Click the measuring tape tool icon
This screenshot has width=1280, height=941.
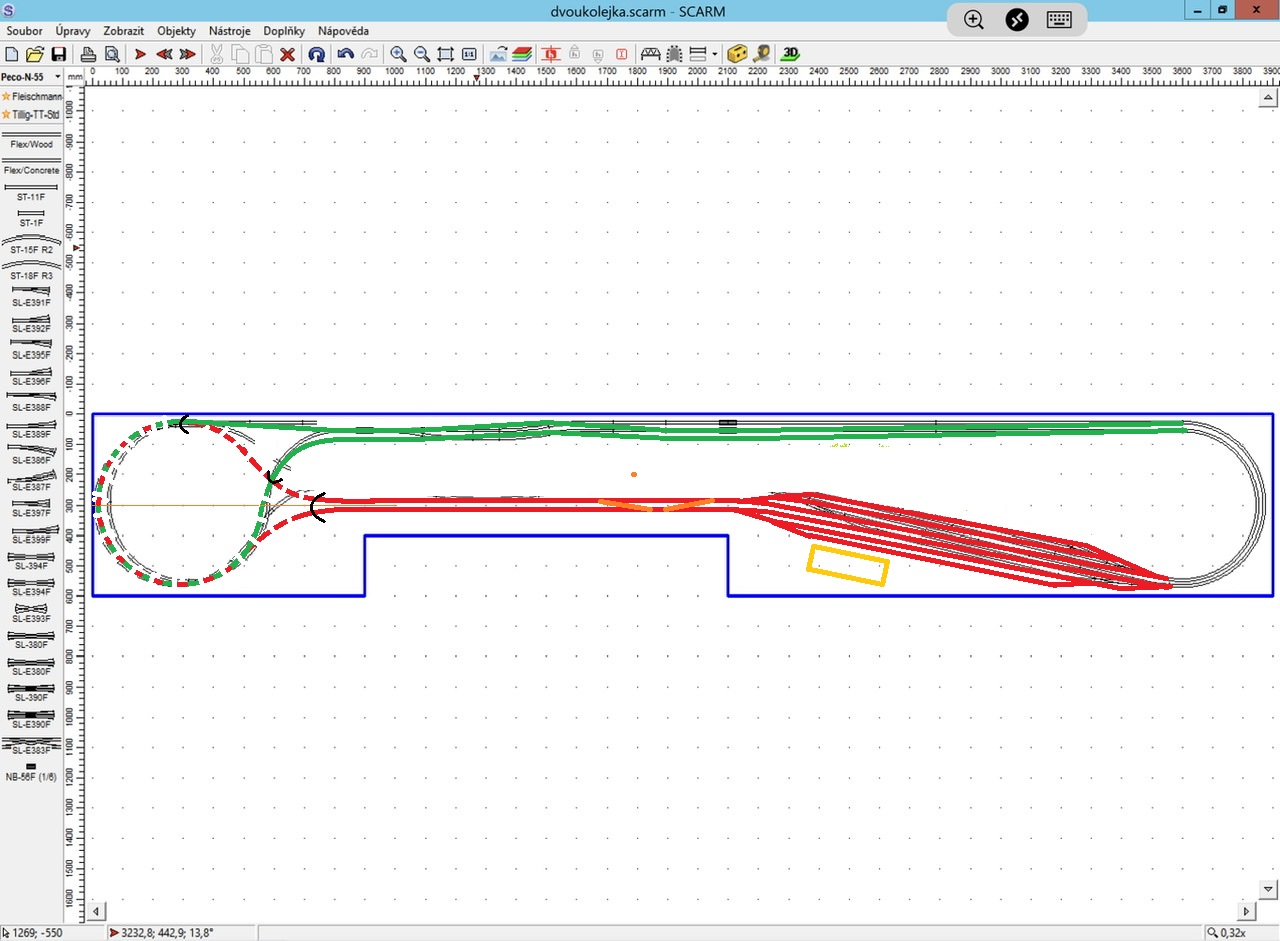(762, 54)
